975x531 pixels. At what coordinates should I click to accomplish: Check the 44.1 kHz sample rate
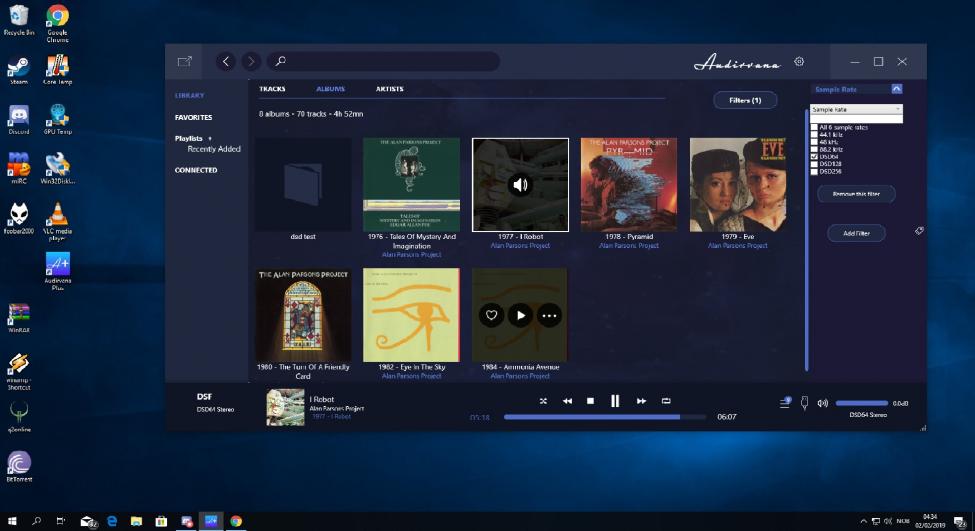tap(814, 134)
